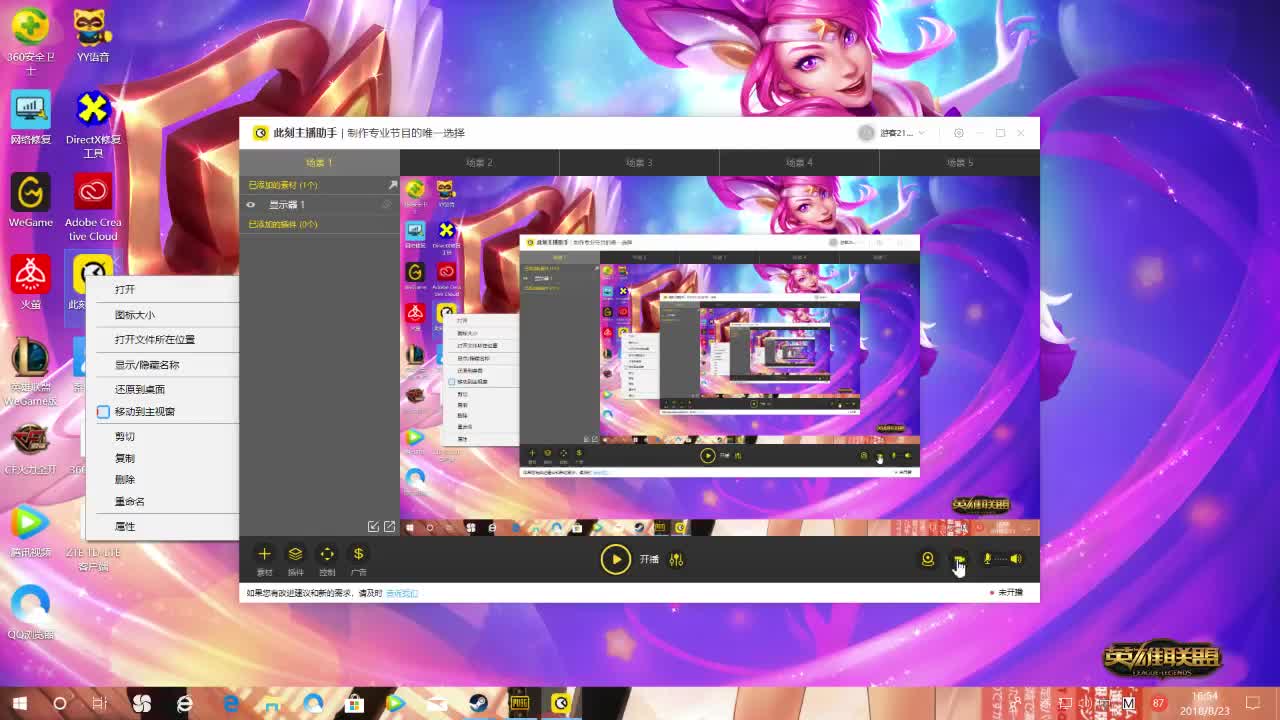The width and height of the screenshot is (1280, 720).
Task: Open the Windows notification center icon
Action: click(1253, 703)
